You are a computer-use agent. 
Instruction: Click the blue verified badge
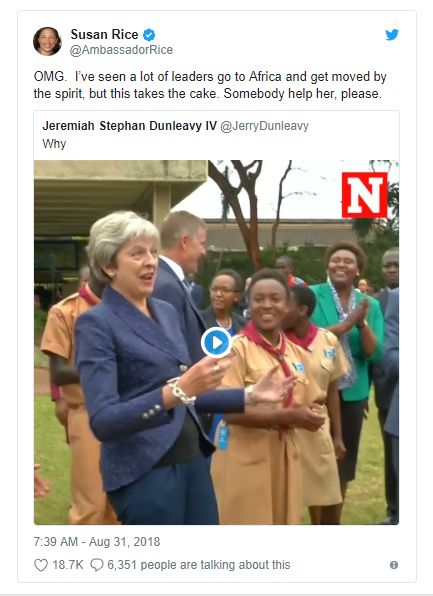pyautogui.click(x=149, y=35)
